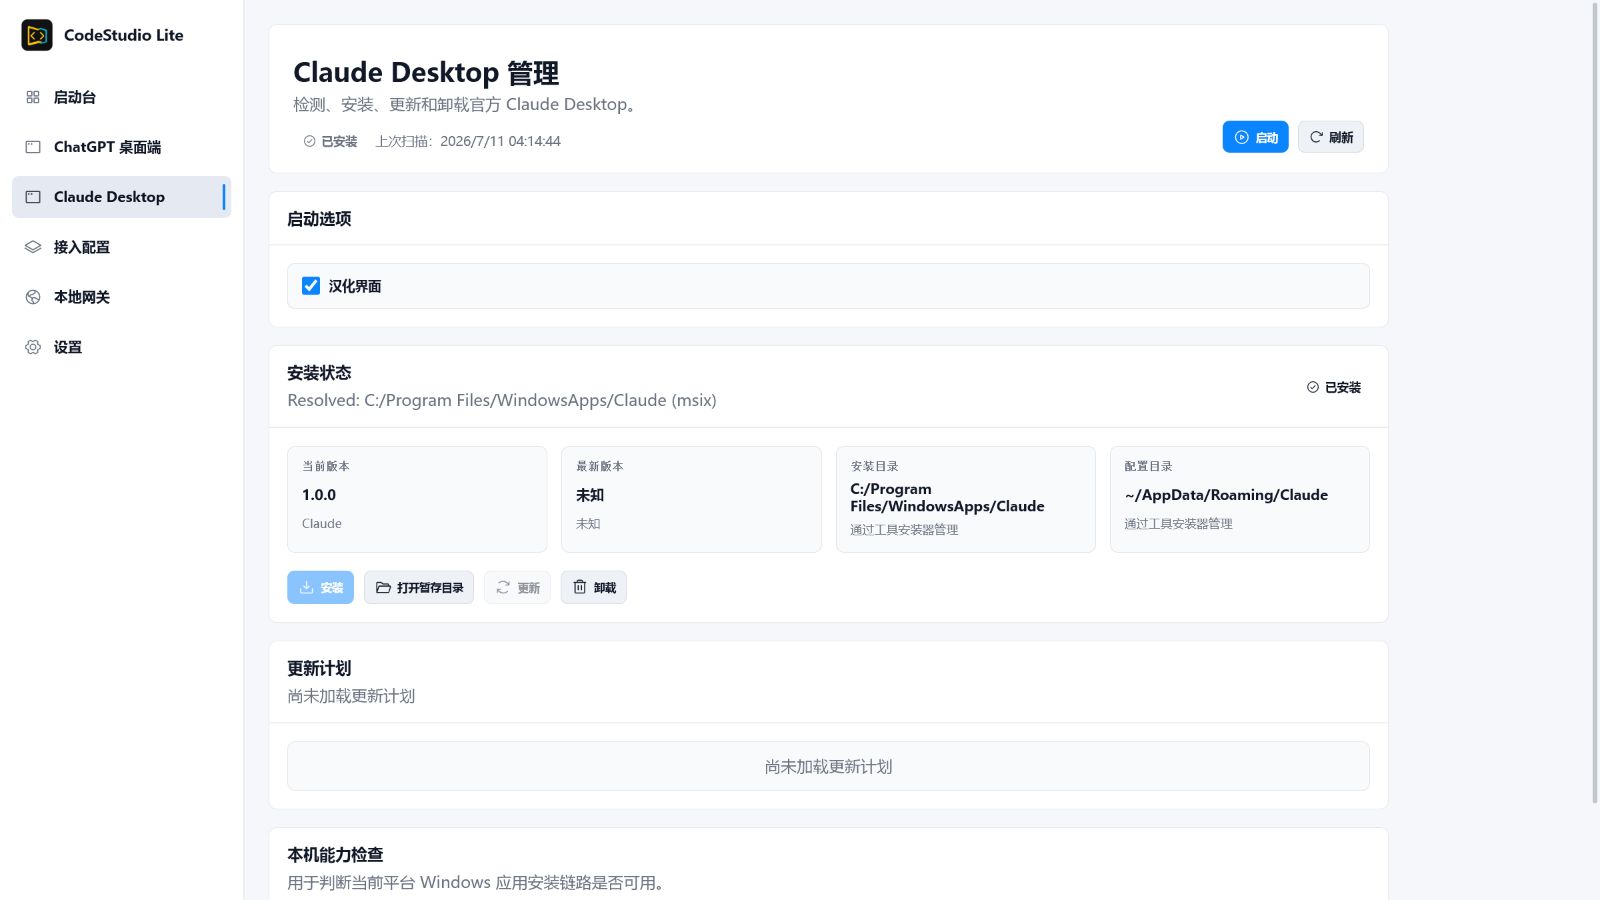Screen dimensions: 1600x900
Task: Click the CodeStudio Lite logo icon
Action: [x=37, y=35]
